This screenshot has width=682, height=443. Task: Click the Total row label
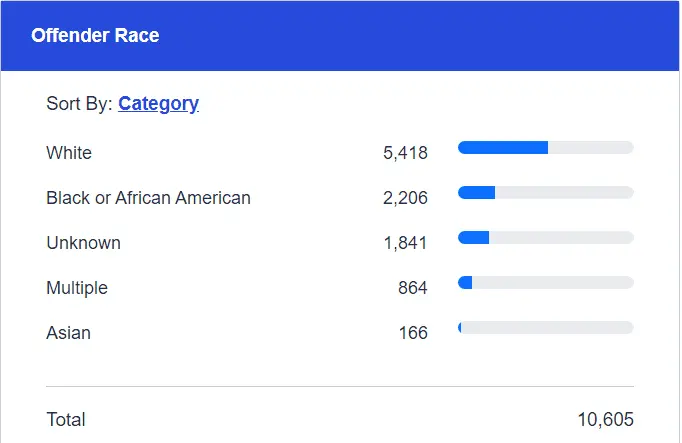point(66,420)
